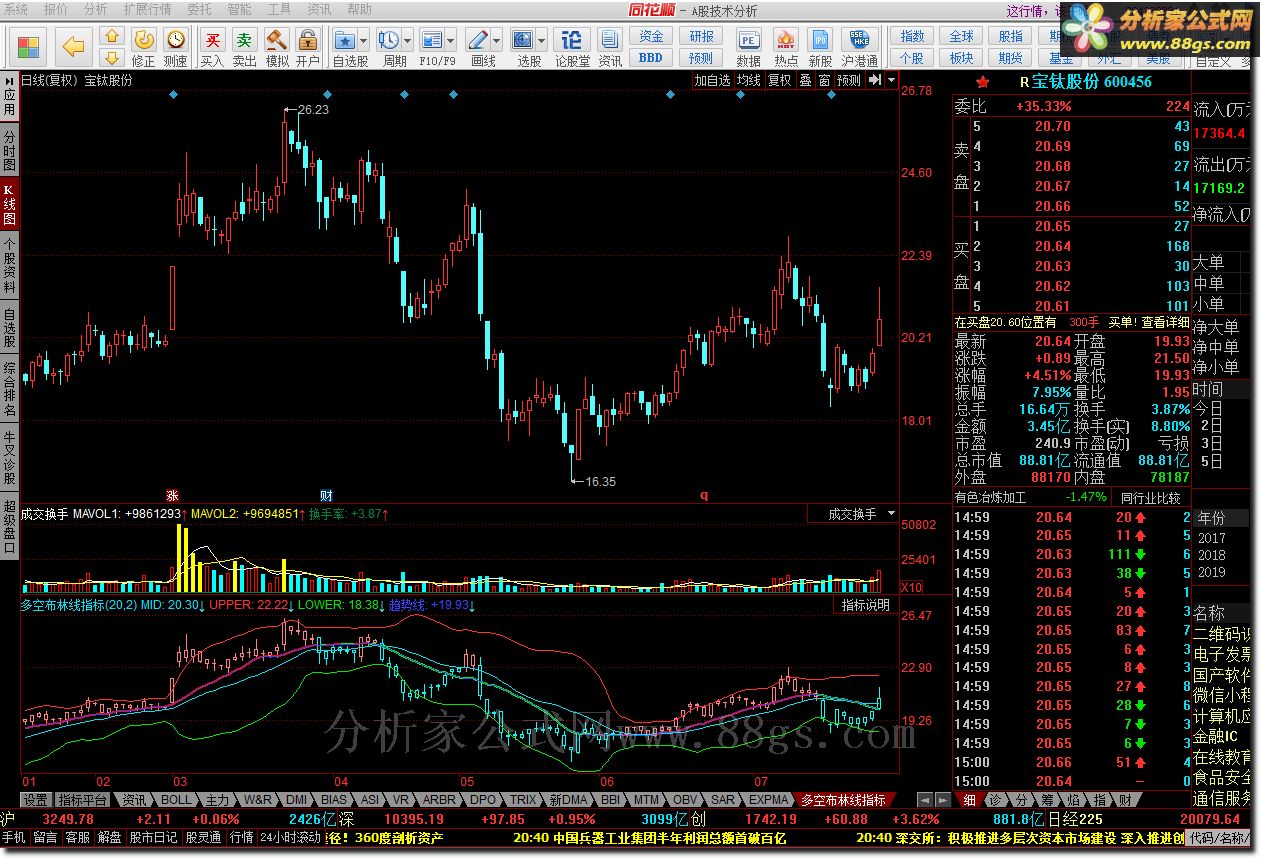1262x859 pixels.
Task: Expand the 周期 dropdown arrow
Action: pos(408,41)
